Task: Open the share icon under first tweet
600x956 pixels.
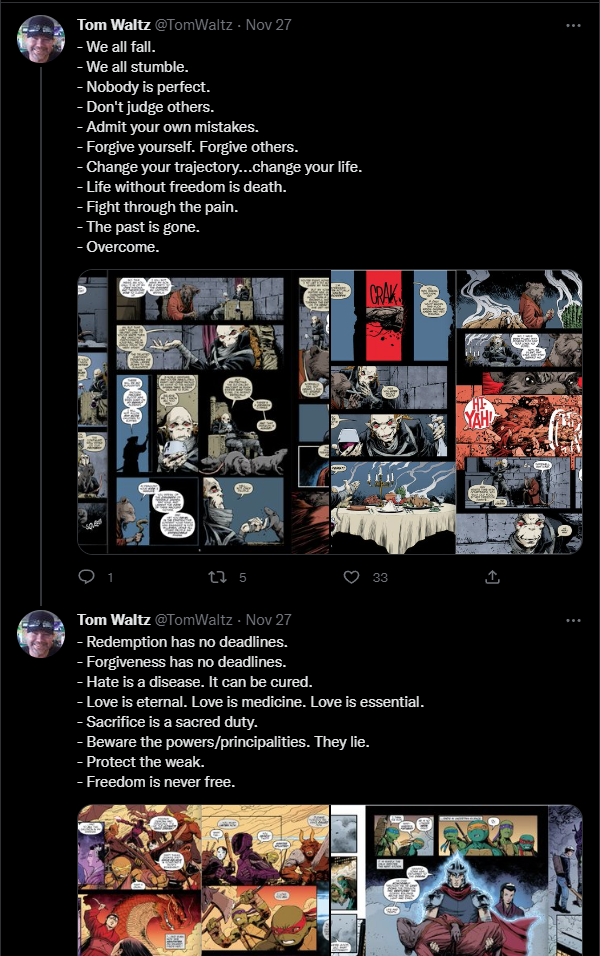Action: 493,577
